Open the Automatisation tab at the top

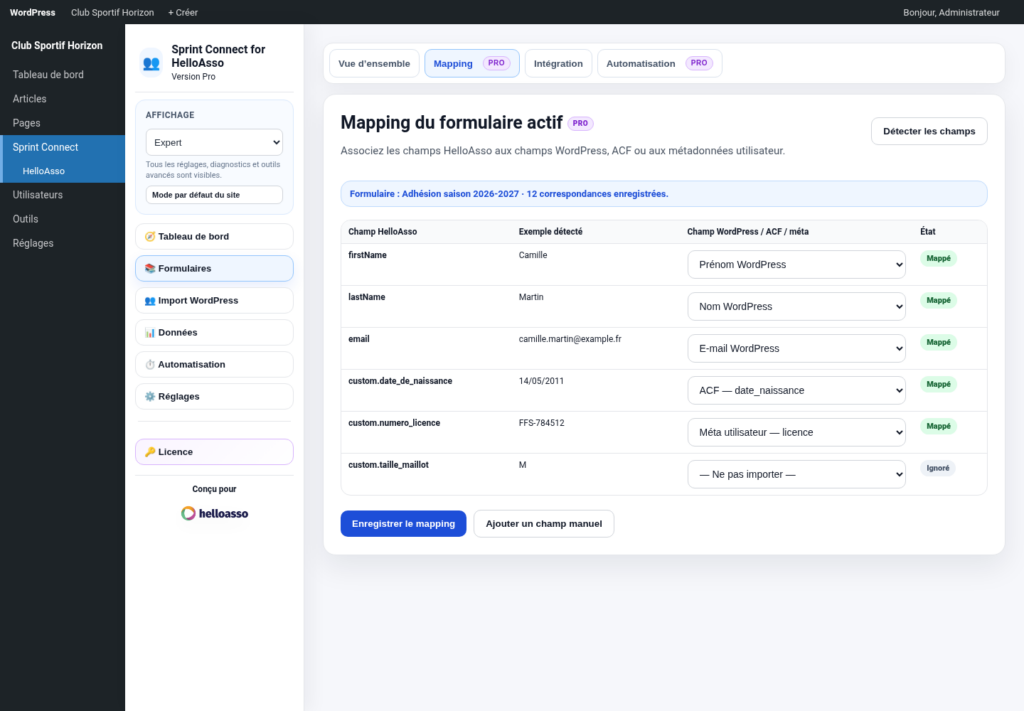660,63
